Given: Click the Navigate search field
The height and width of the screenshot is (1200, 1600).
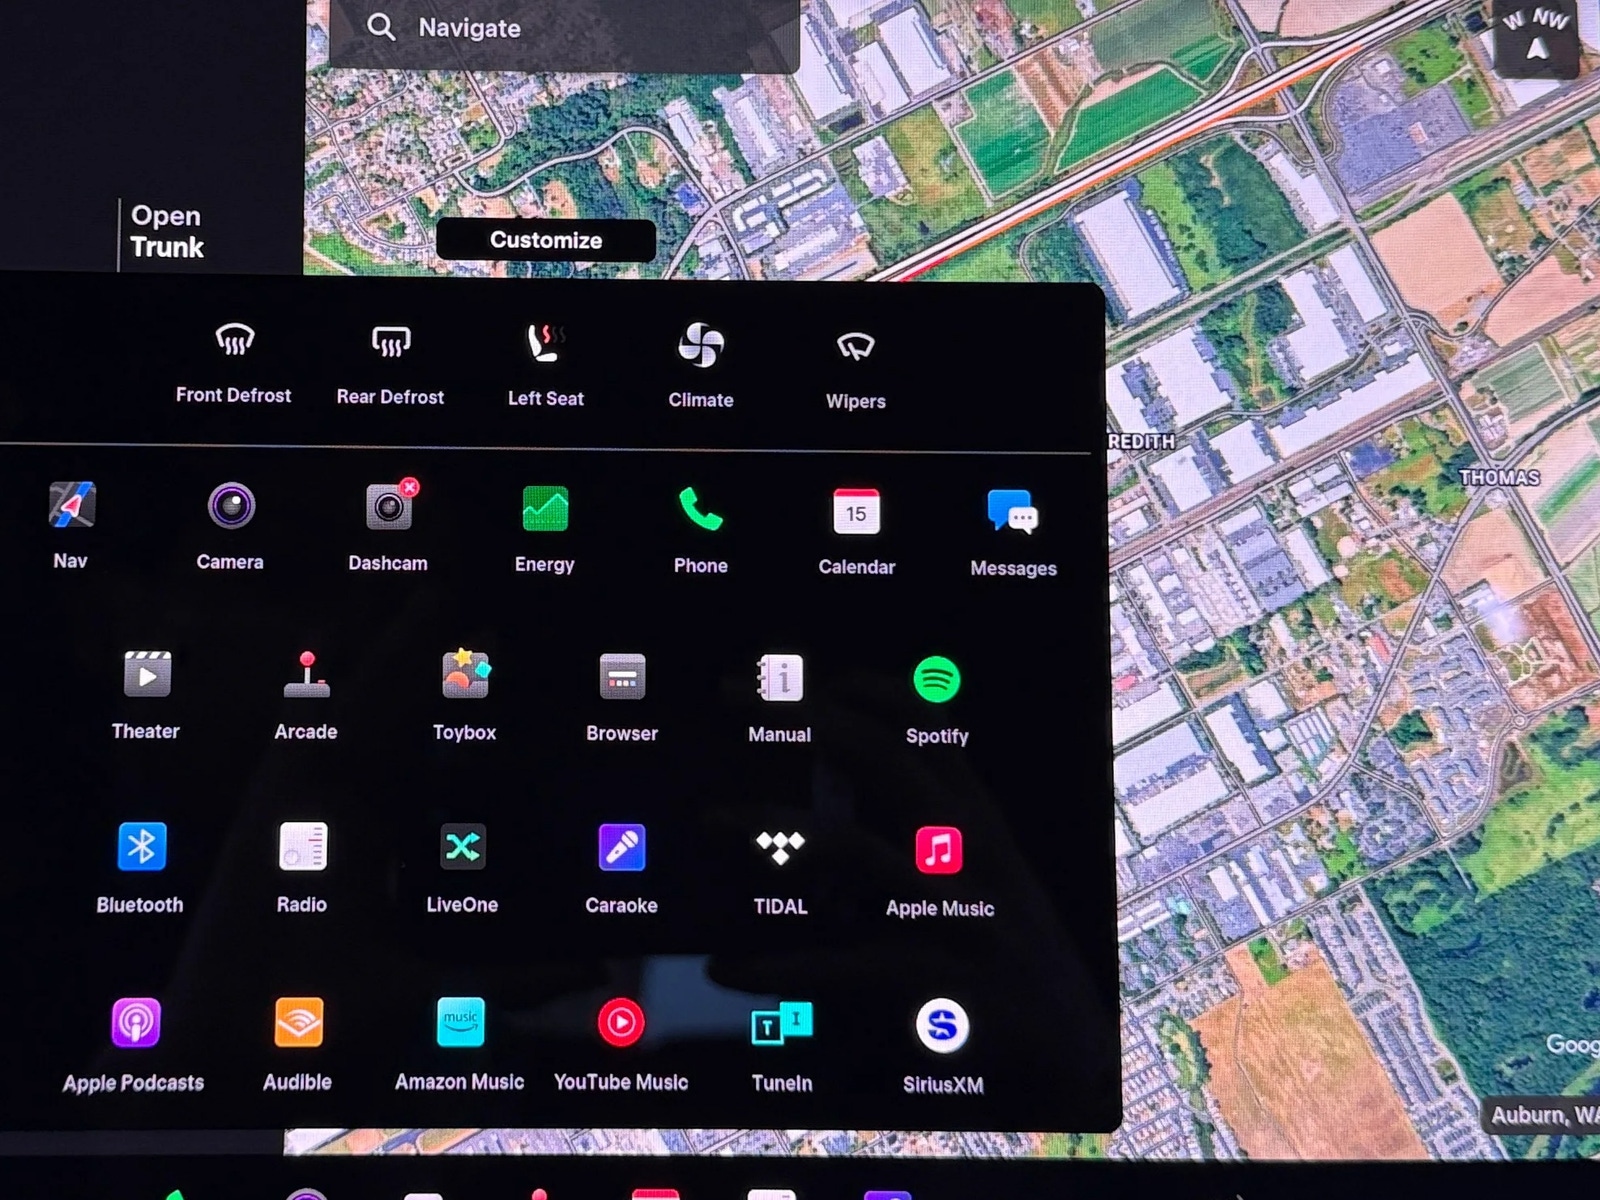Looking at the screenshot, I should click(x=565, y=28).
